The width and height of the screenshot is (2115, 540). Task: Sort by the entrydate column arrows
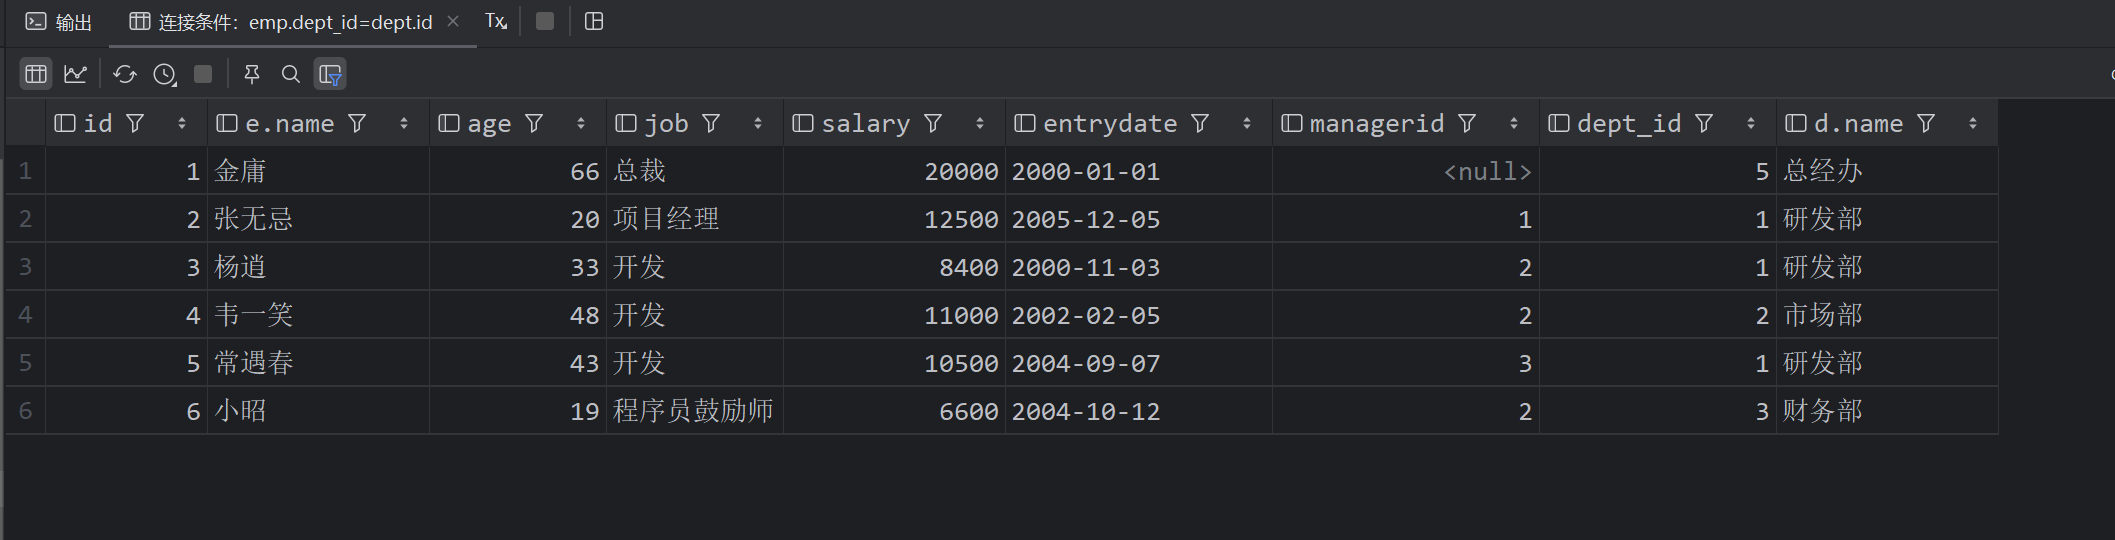[x=1247, y=123]
